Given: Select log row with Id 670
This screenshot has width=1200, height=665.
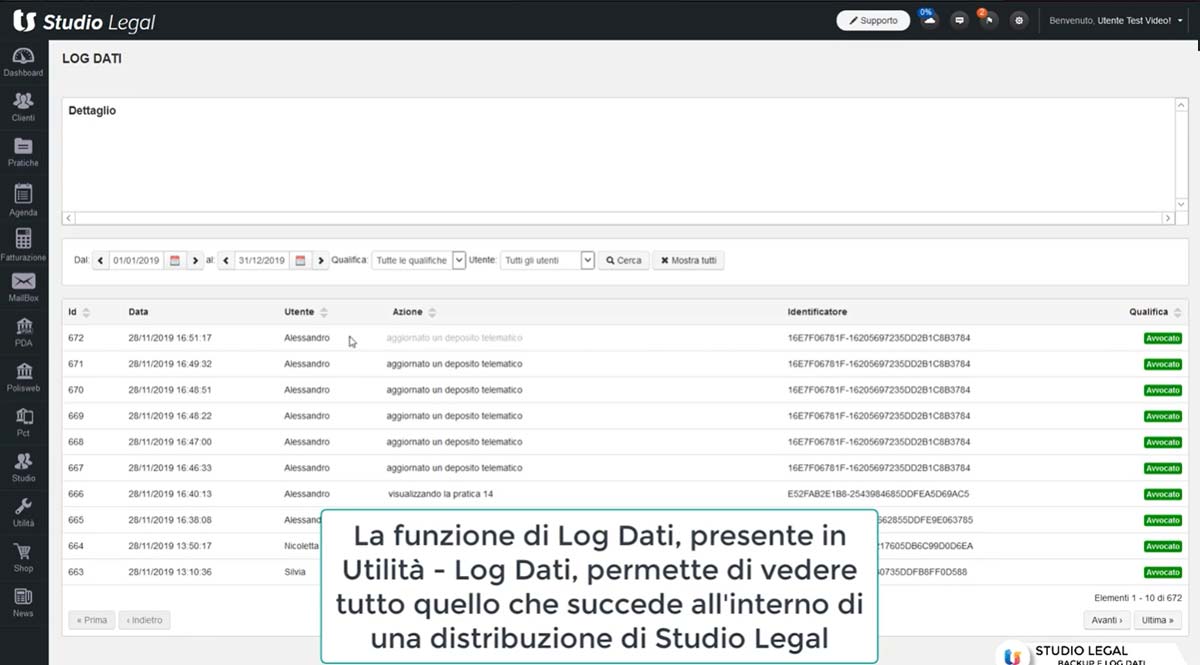Looking at the screenshot, I should pyautogui.click(x=624, y=390).
